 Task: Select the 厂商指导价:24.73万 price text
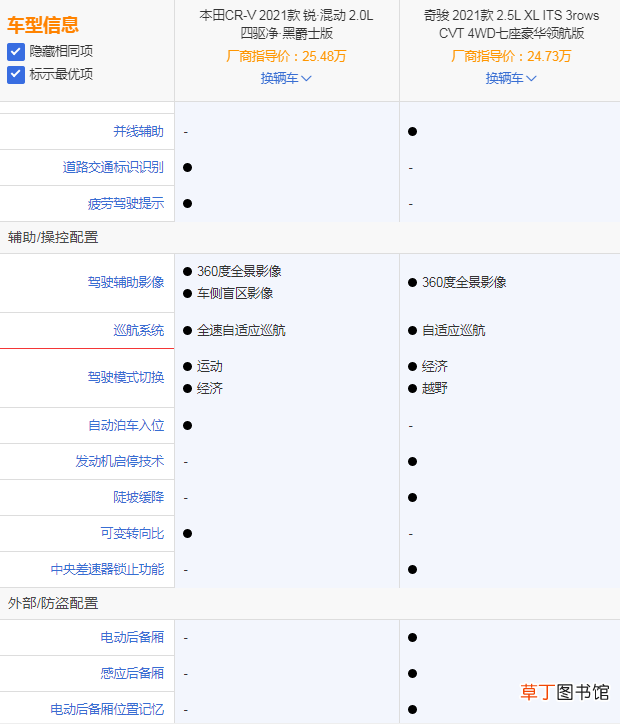coord(511,57)
